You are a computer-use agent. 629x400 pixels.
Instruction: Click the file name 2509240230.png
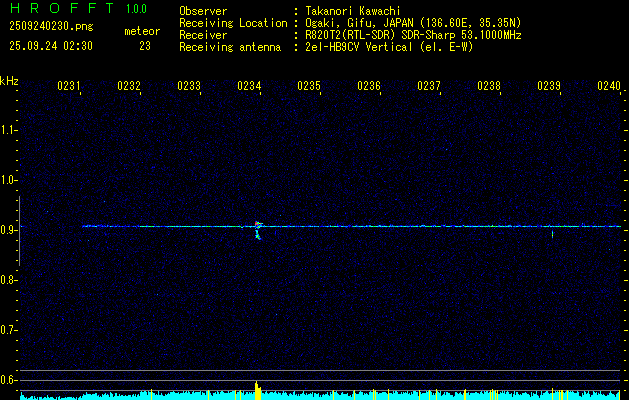click(x=51, y=26)
